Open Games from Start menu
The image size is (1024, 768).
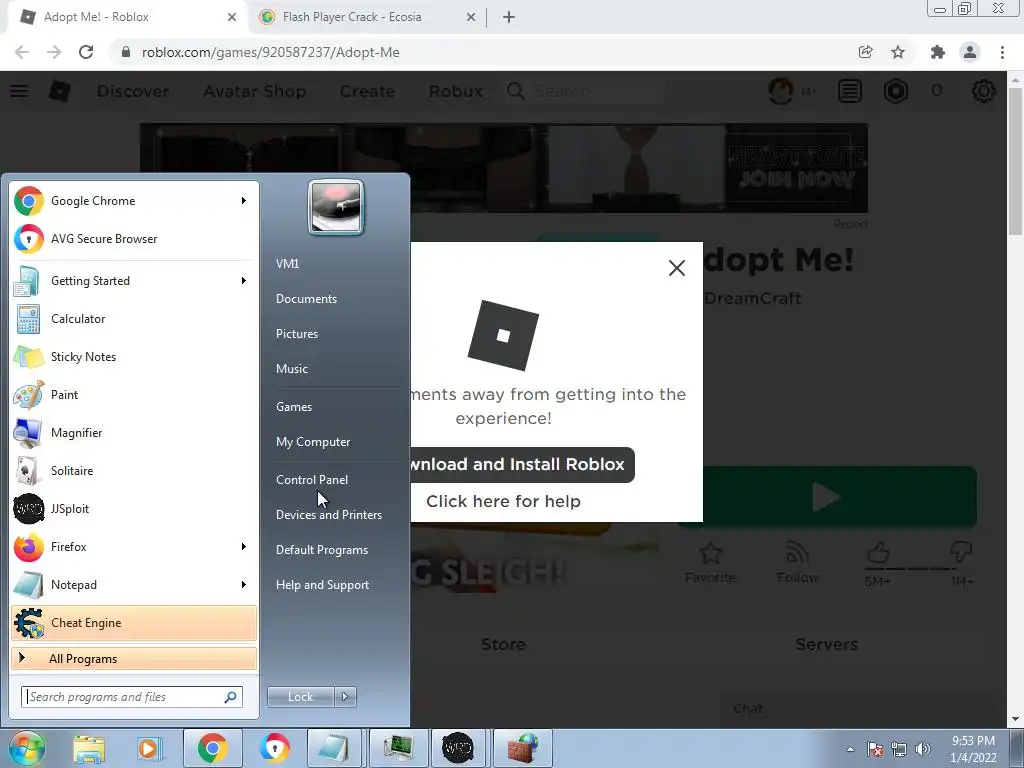pos(294,406)
